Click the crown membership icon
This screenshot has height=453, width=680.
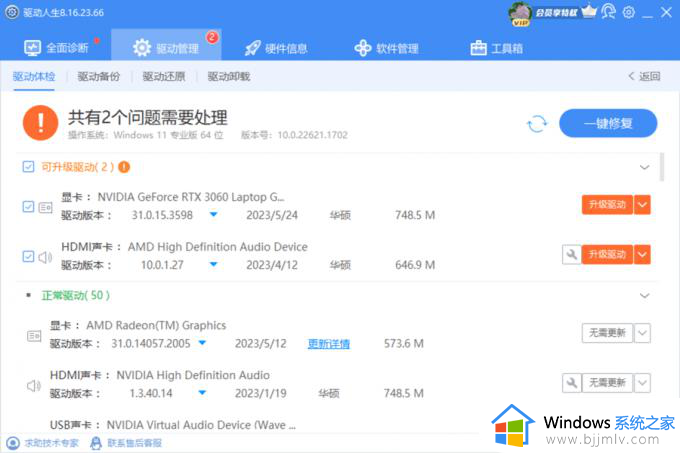pos(589,12)
